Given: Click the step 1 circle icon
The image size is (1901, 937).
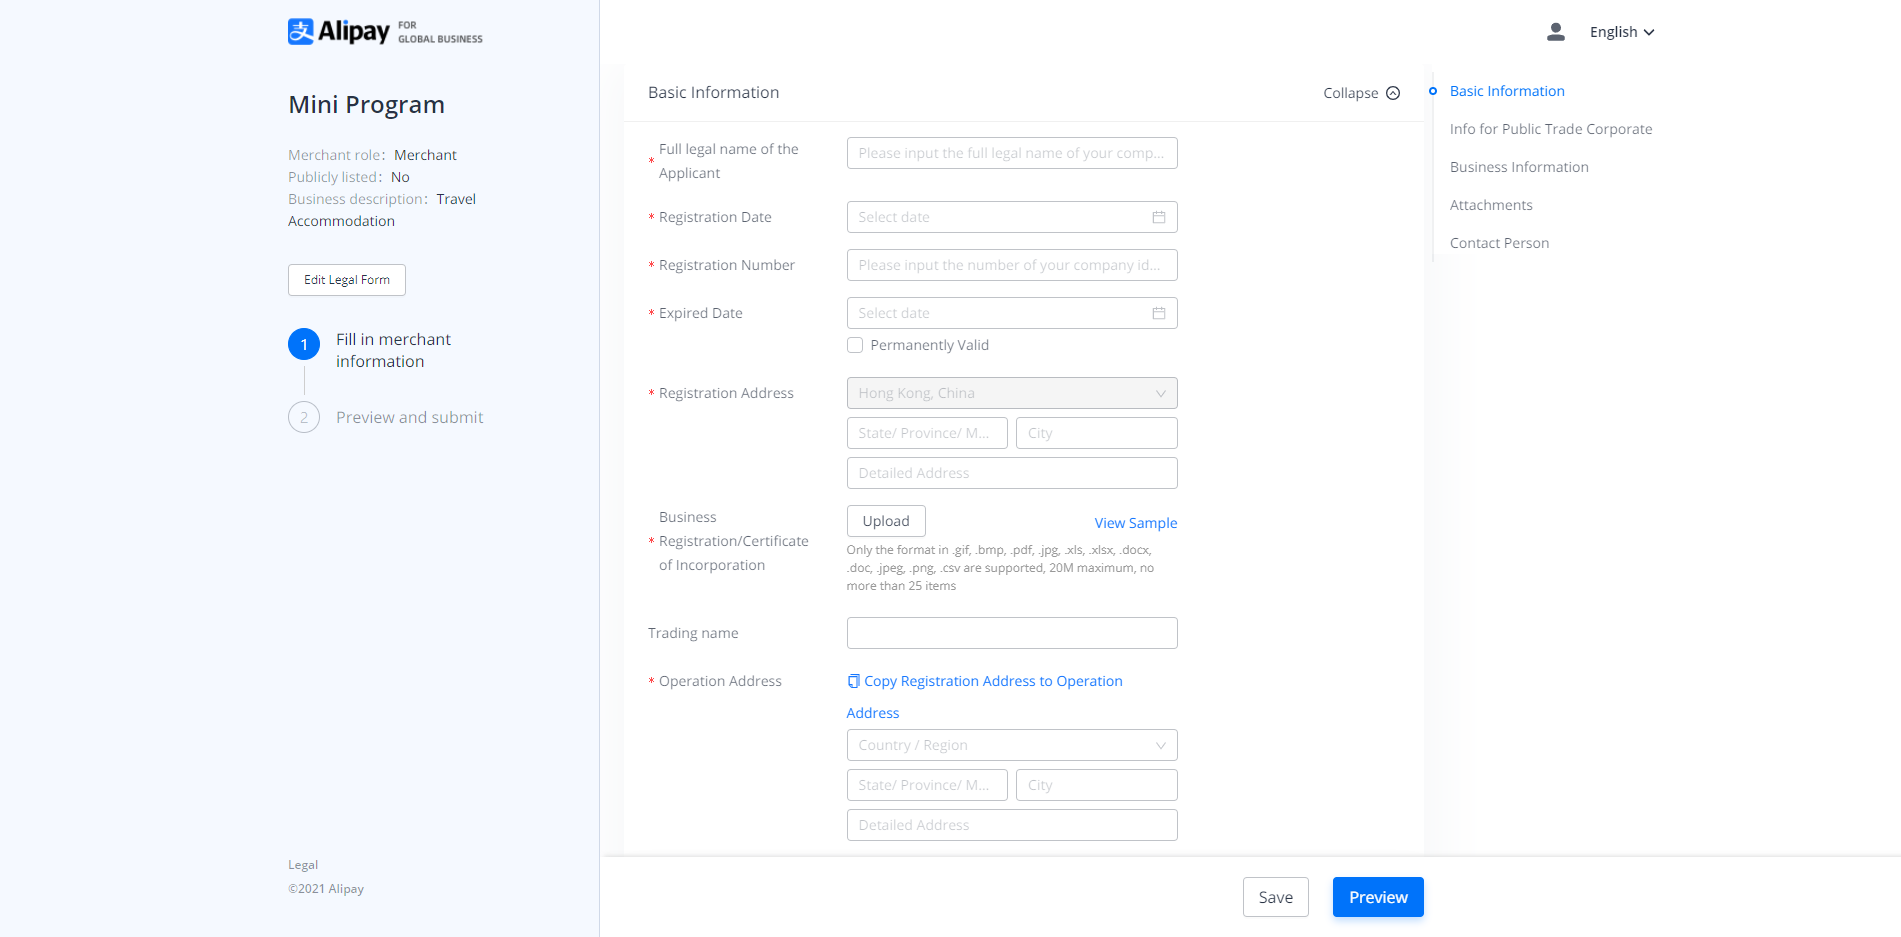Looking at the screenshot, I should (x=304, y=344).
